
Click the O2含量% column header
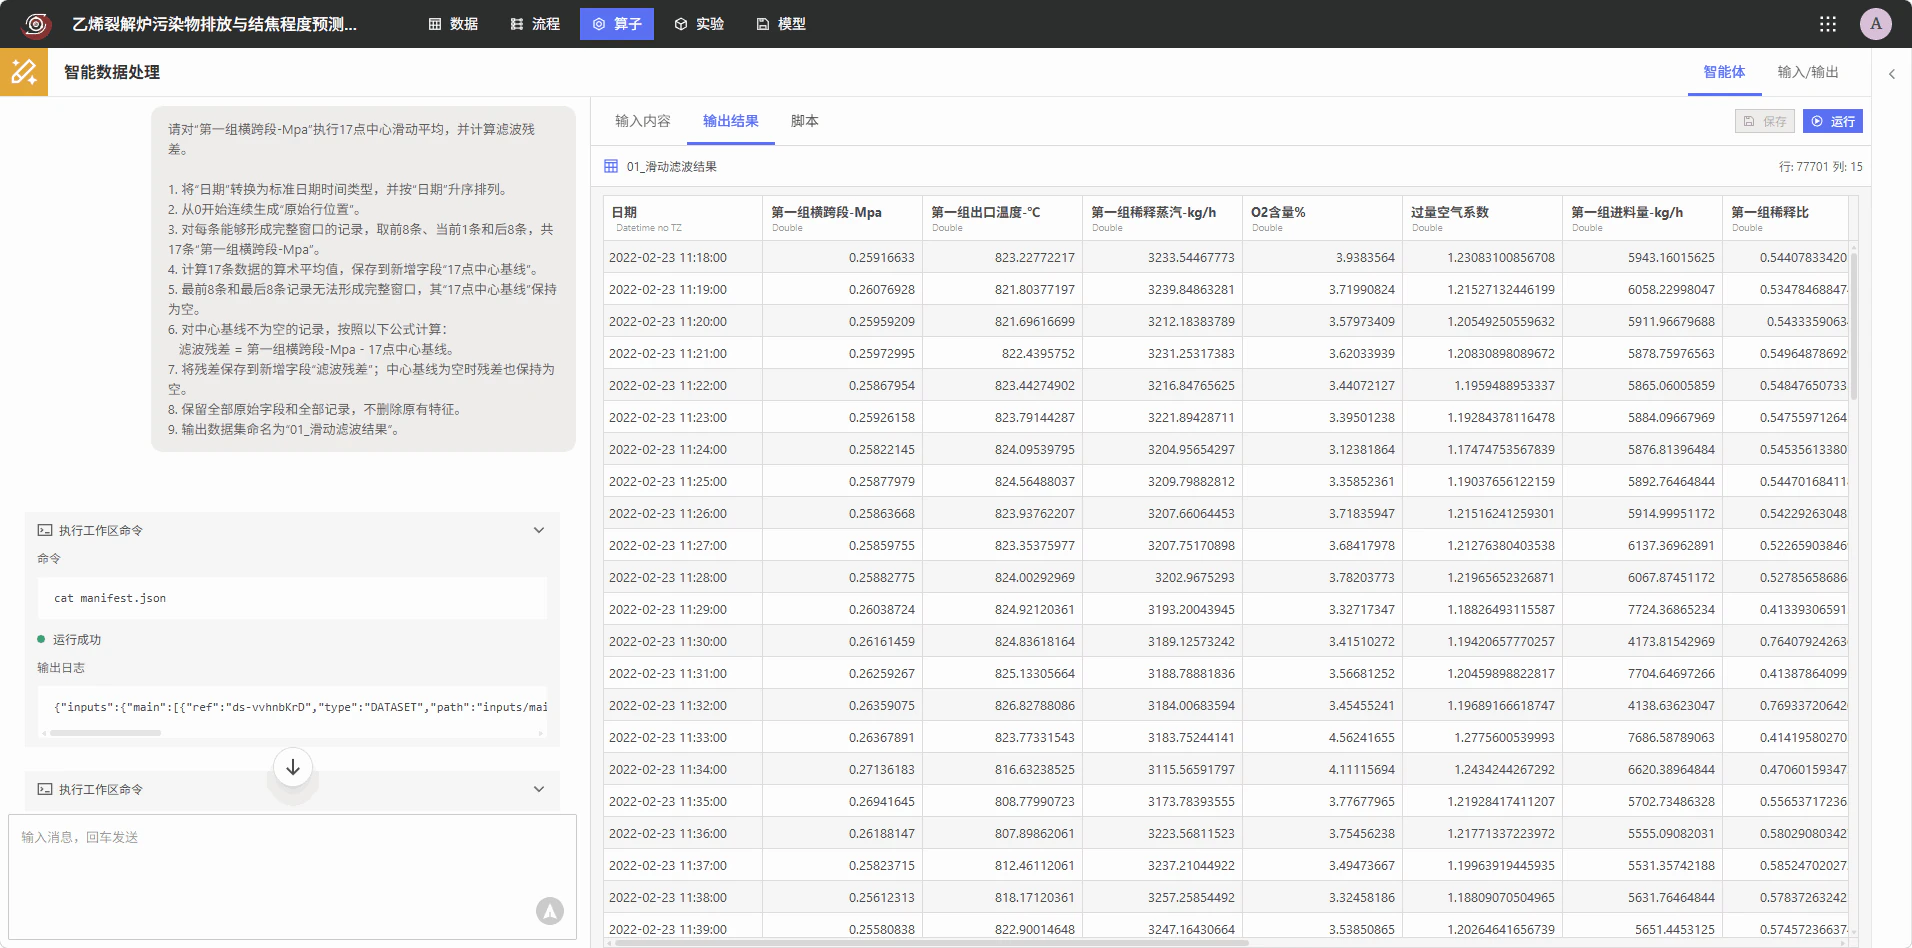(1323, 218)
